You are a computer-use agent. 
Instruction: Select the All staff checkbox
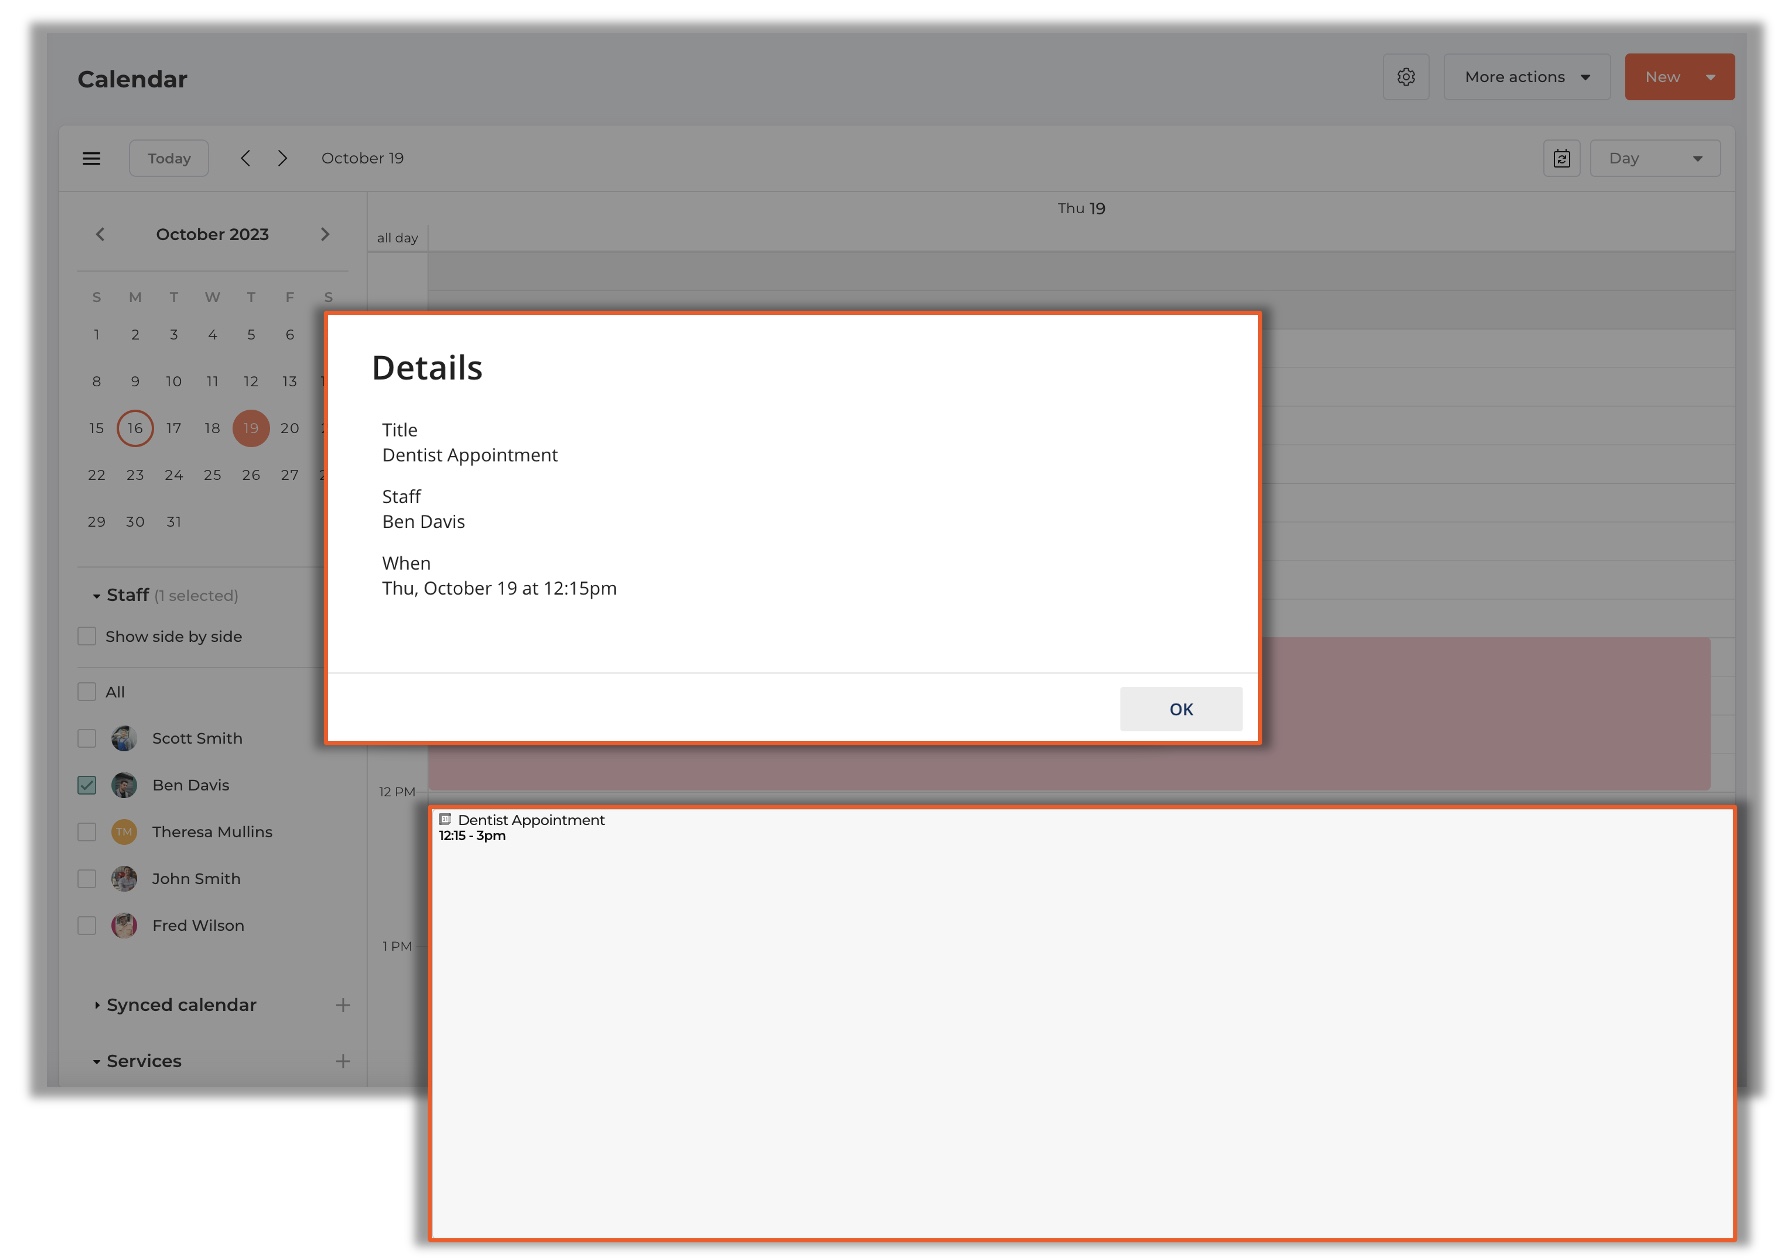(x=87, y=692)
